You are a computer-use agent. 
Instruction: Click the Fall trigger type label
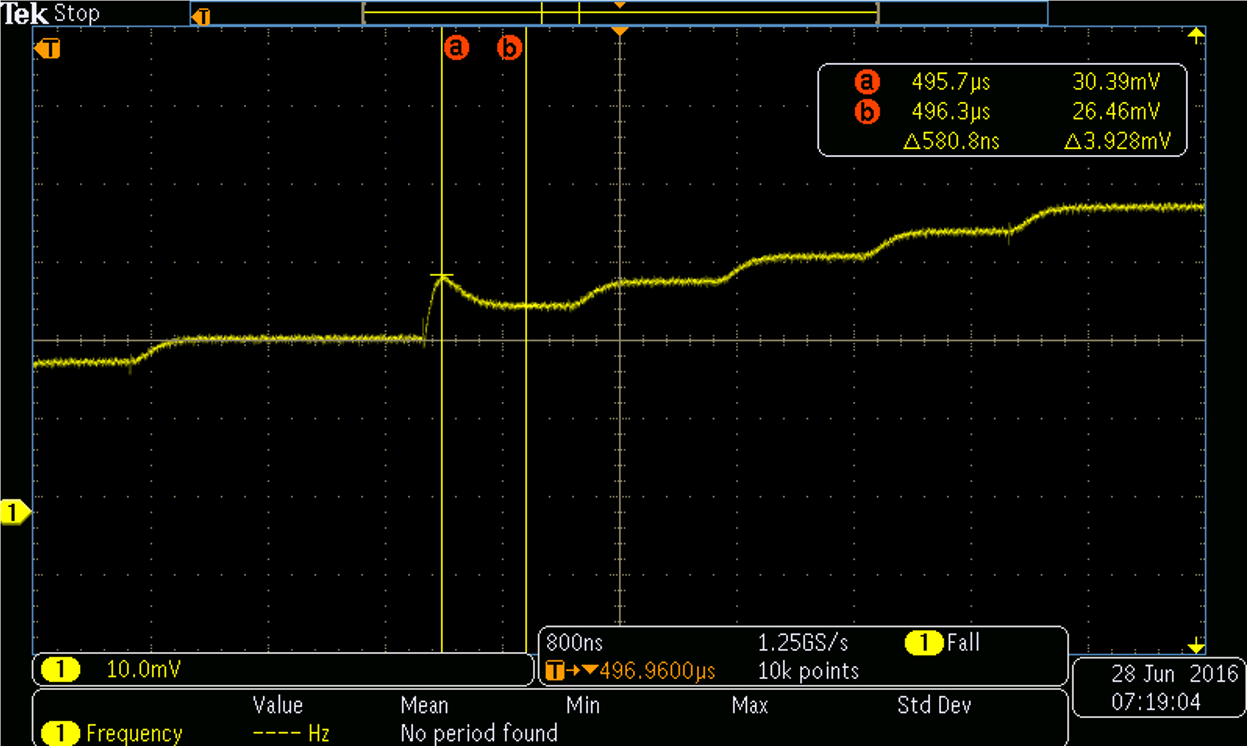pyautogui.click(x=962, y=643)
